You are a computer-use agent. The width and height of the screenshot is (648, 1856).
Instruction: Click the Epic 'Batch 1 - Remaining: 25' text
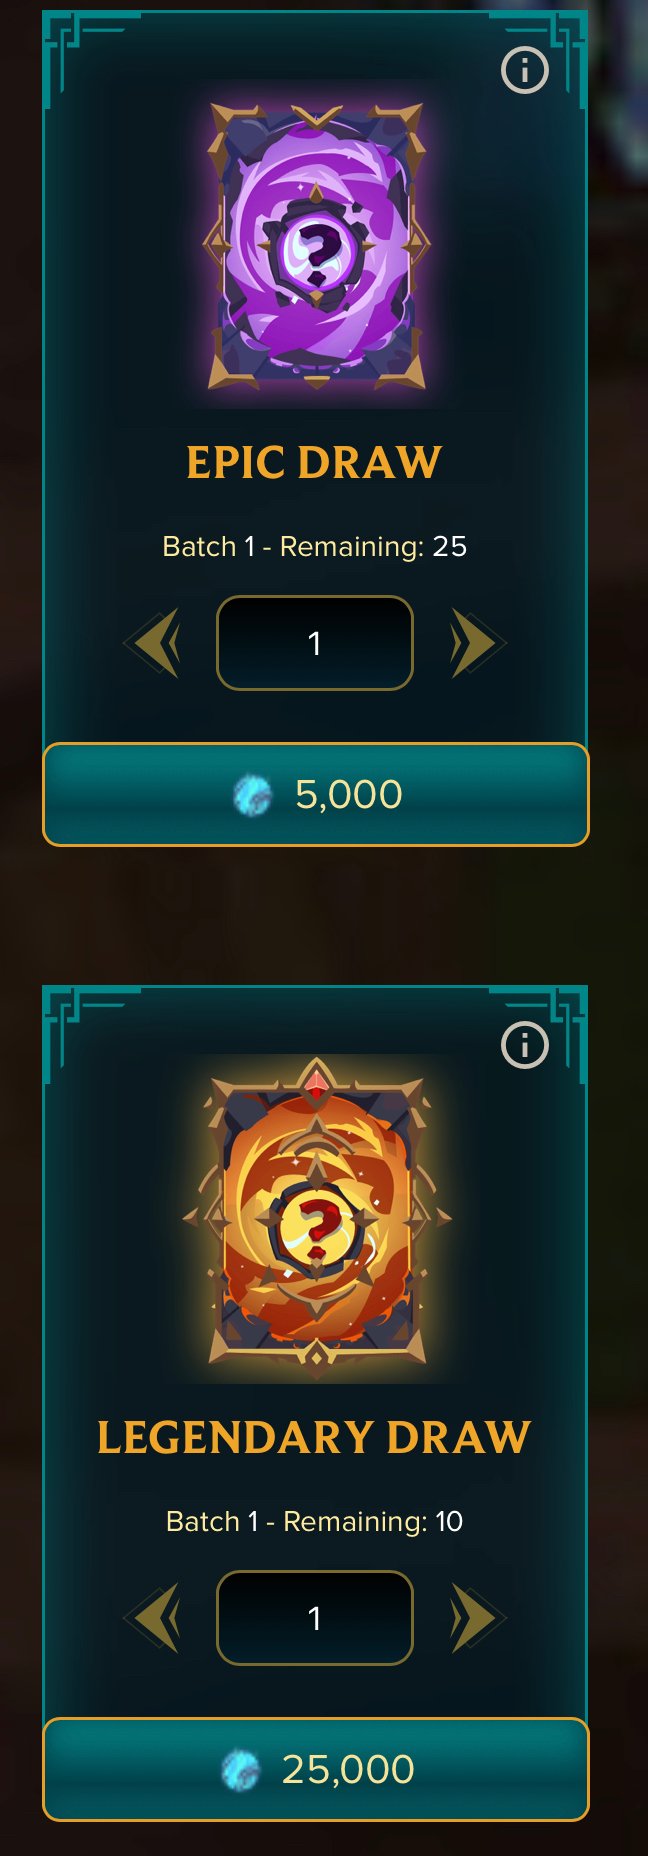315,546
